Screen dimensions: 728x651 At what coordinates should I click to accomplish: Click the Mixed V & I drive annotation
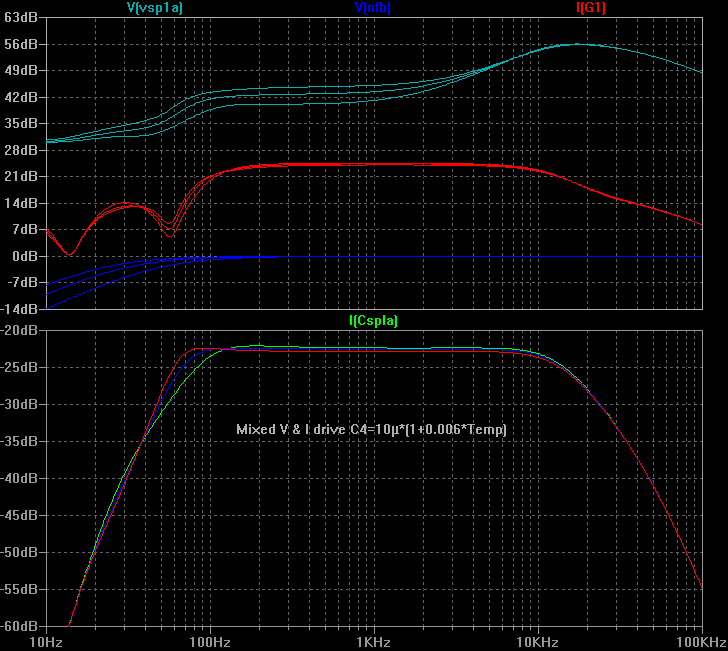(x=371, y=429)
